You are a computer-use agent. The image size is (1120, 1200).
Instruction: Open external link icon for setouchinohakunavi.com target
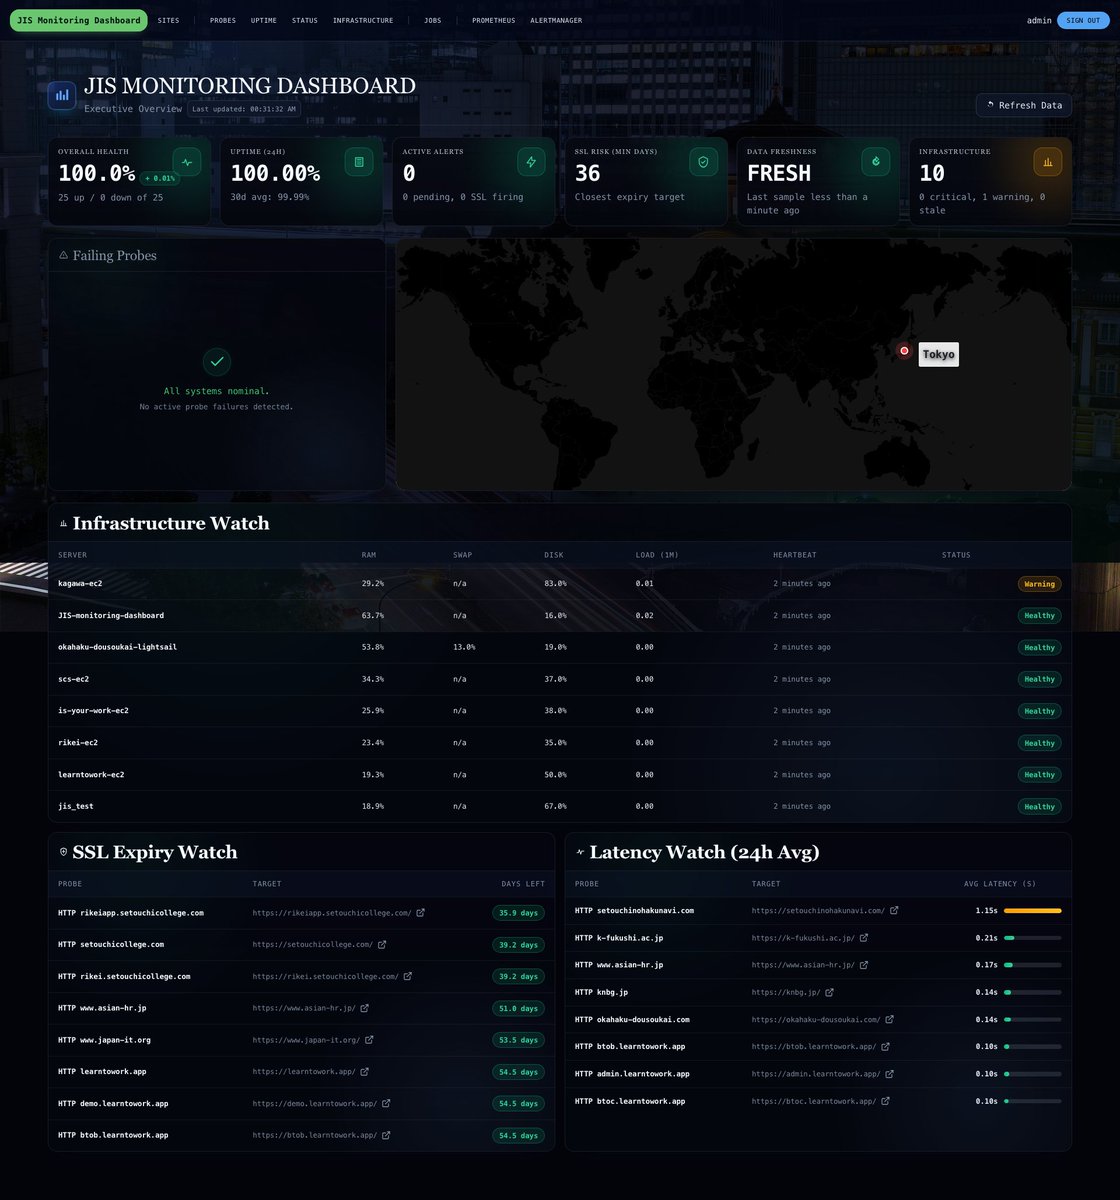click(894, 911)
